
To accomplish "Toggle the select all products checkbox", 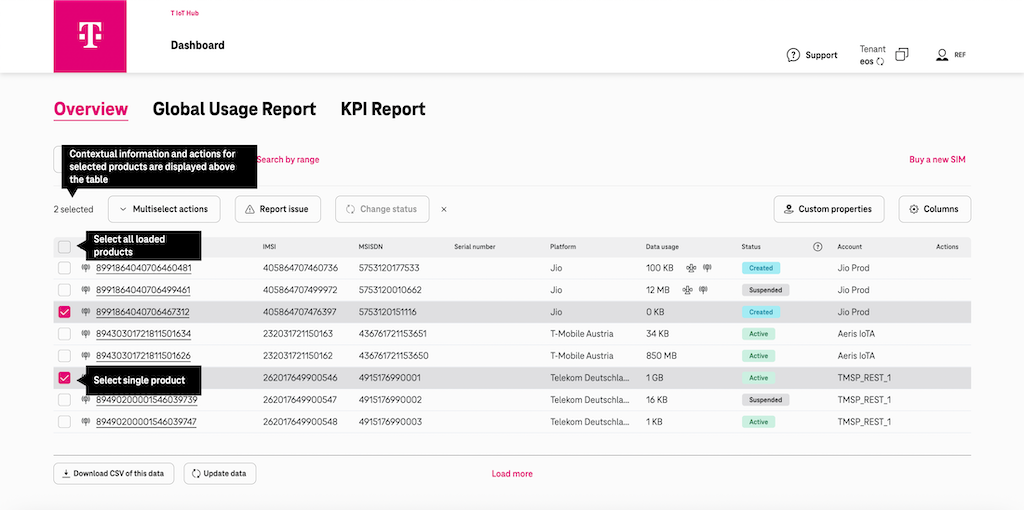I will (x=64, y=247).
